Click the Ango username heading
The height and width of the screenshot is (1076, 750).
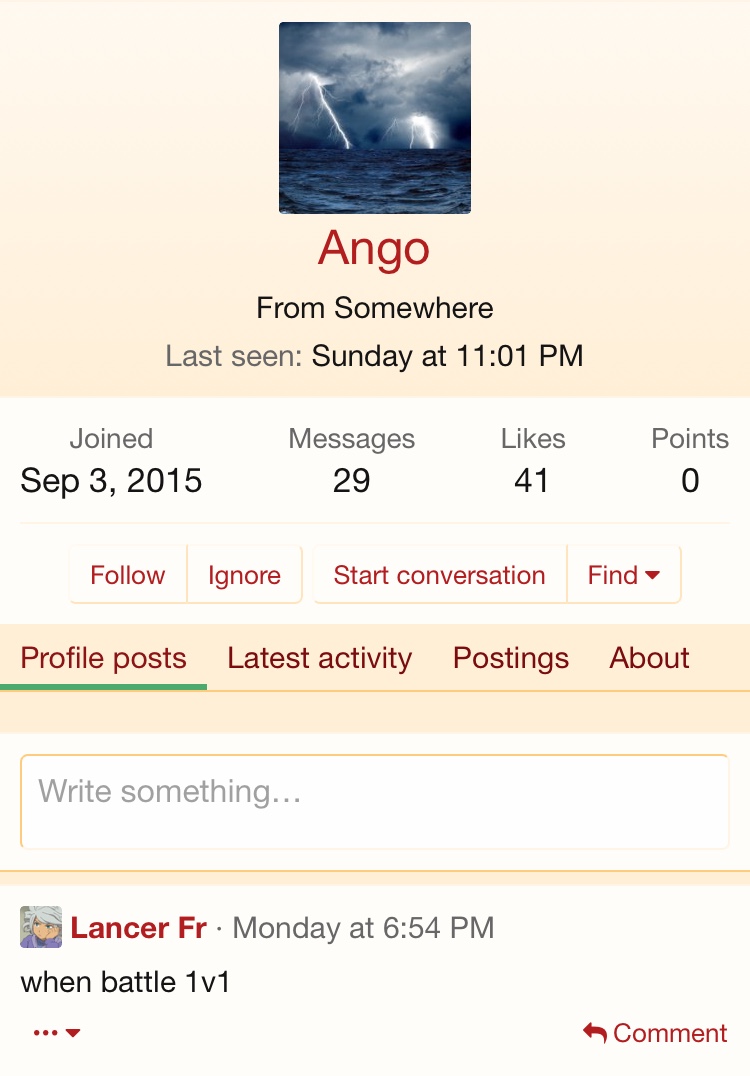(x=374, y=248)
